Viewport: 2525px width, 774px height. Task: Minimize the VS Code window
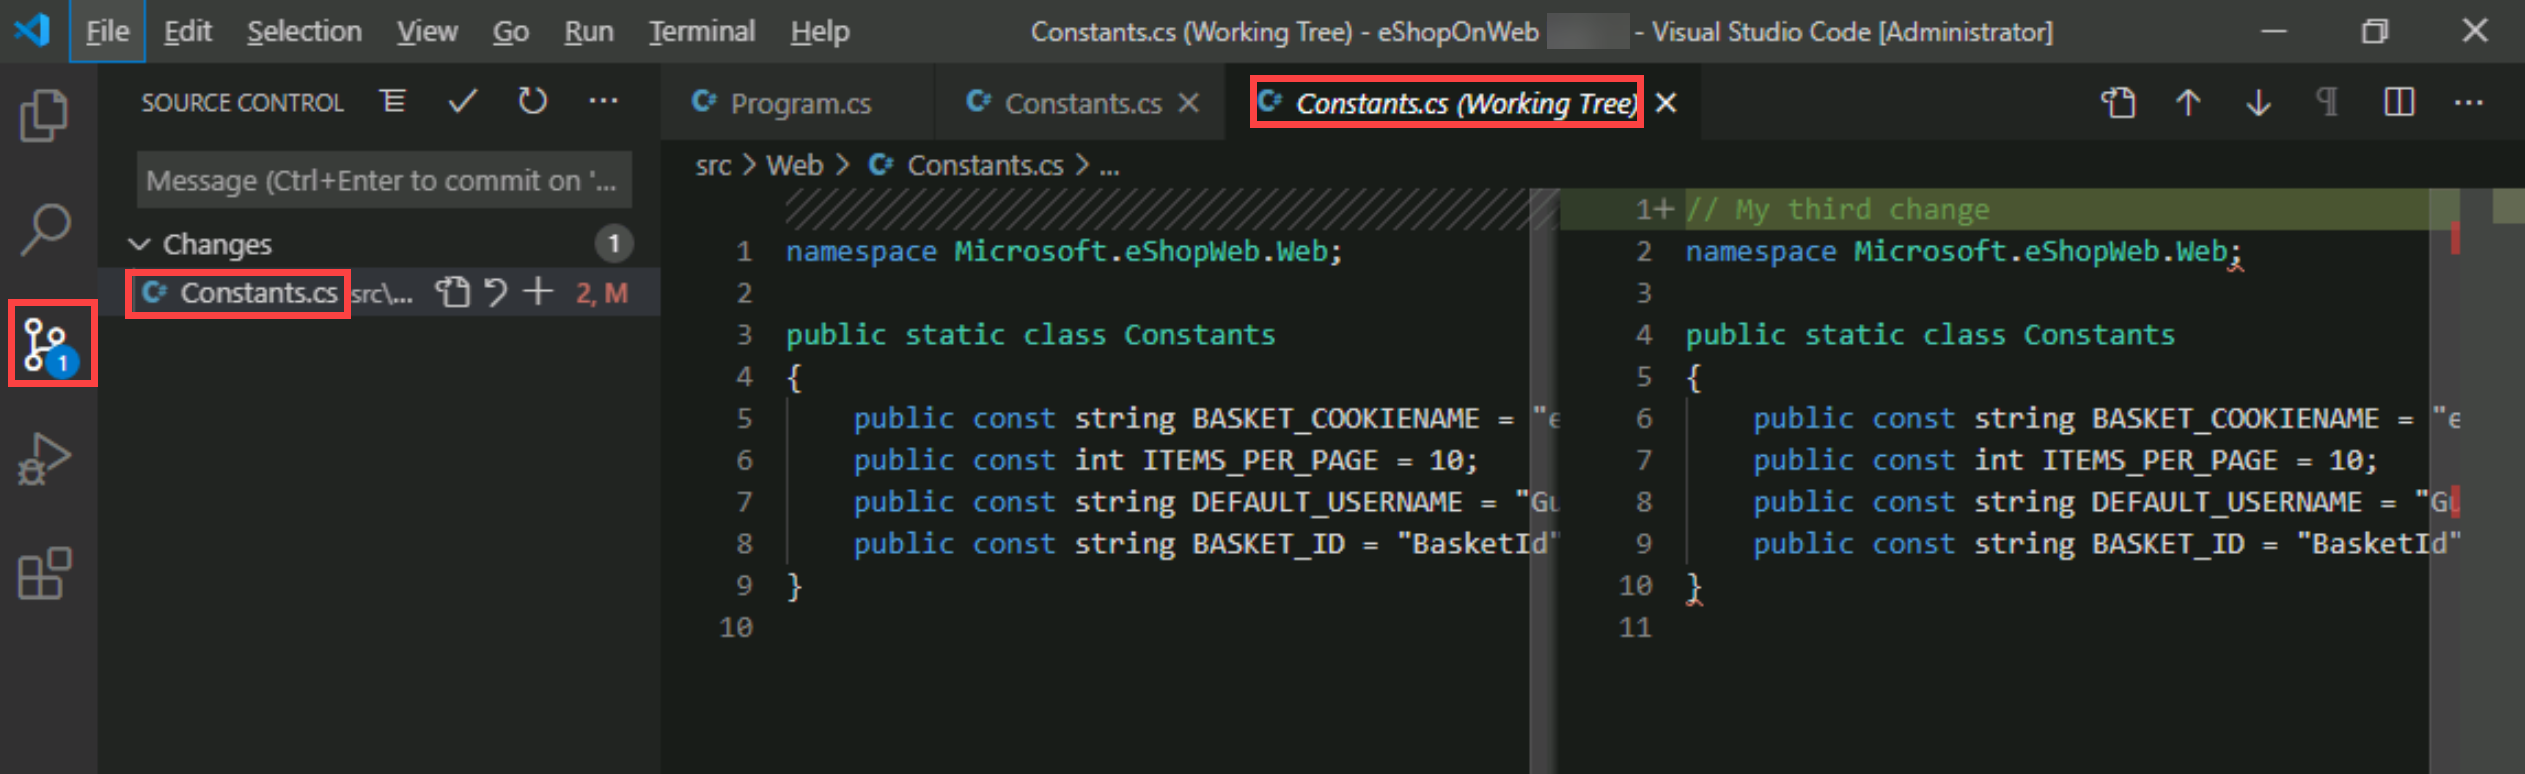pyautogui.click(x=2274, y=31)
